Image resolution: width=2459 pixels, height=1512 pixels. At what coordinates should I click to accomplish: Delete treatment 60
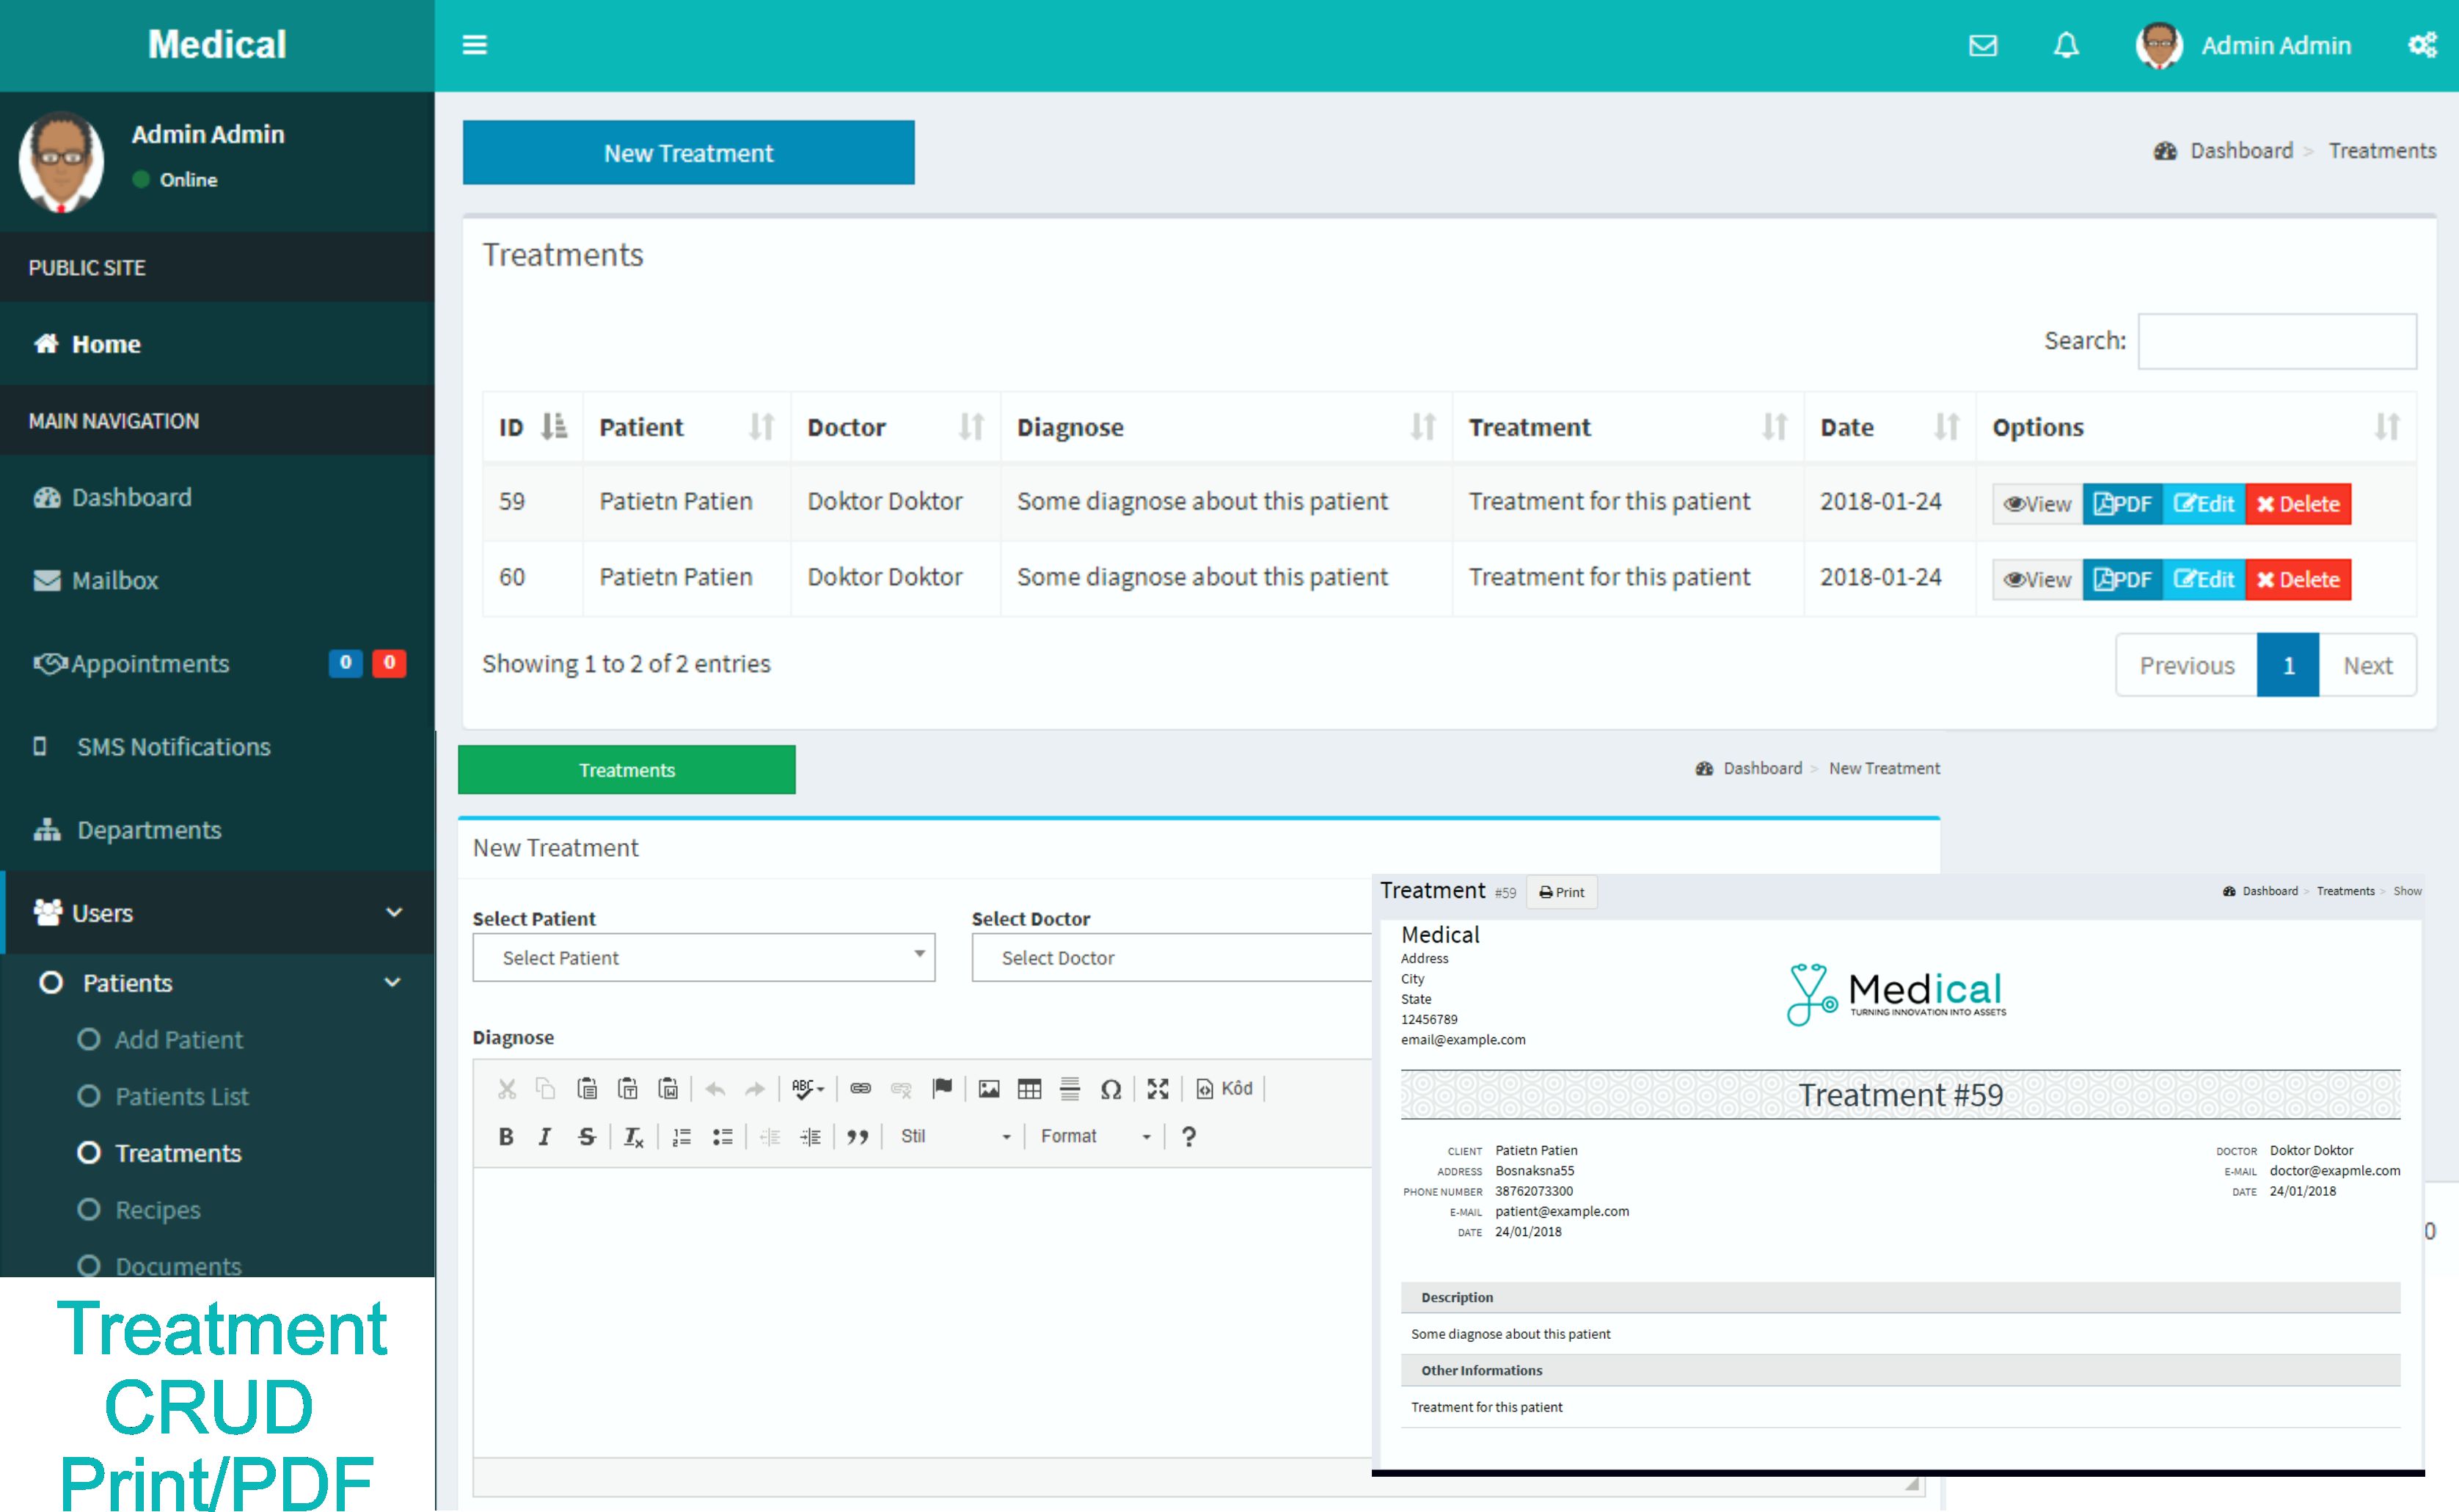(2298, 580)
